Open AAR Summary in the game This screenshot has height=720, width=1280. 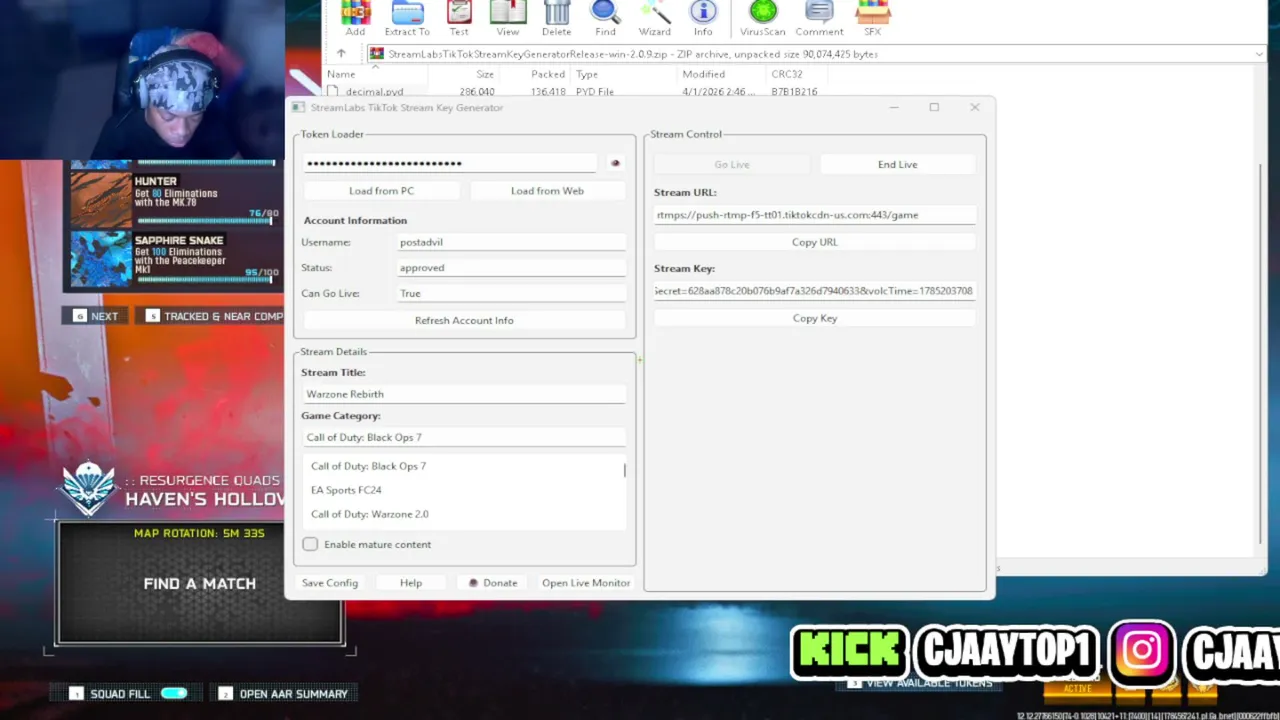click(283, 693)
